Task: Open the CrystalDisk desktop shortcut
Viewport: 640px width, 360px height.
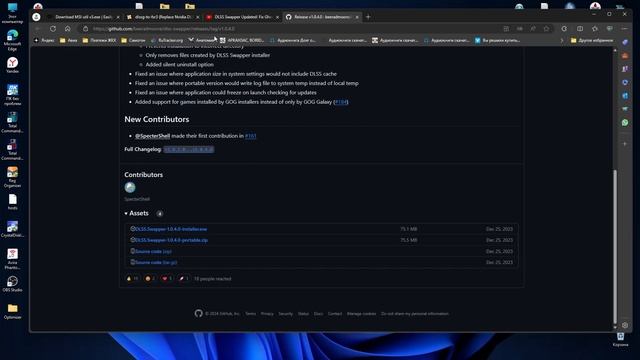Action: [x=12, y=229]
